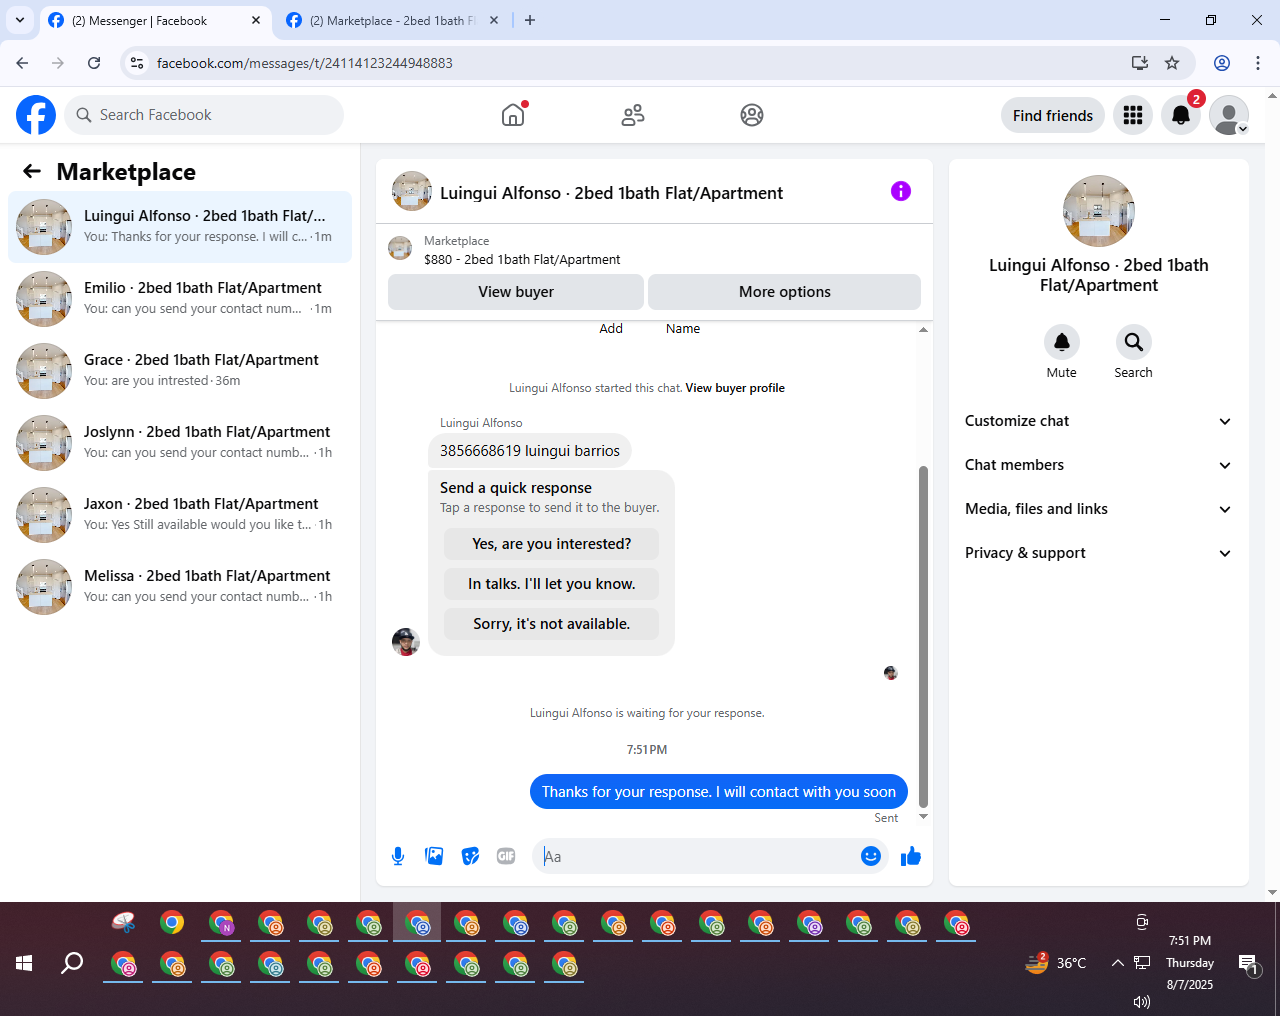Open conversation information purple icon
The height and width of the screenshot is (1016, 1280).
pyautogui.click(x=901, y=191)
